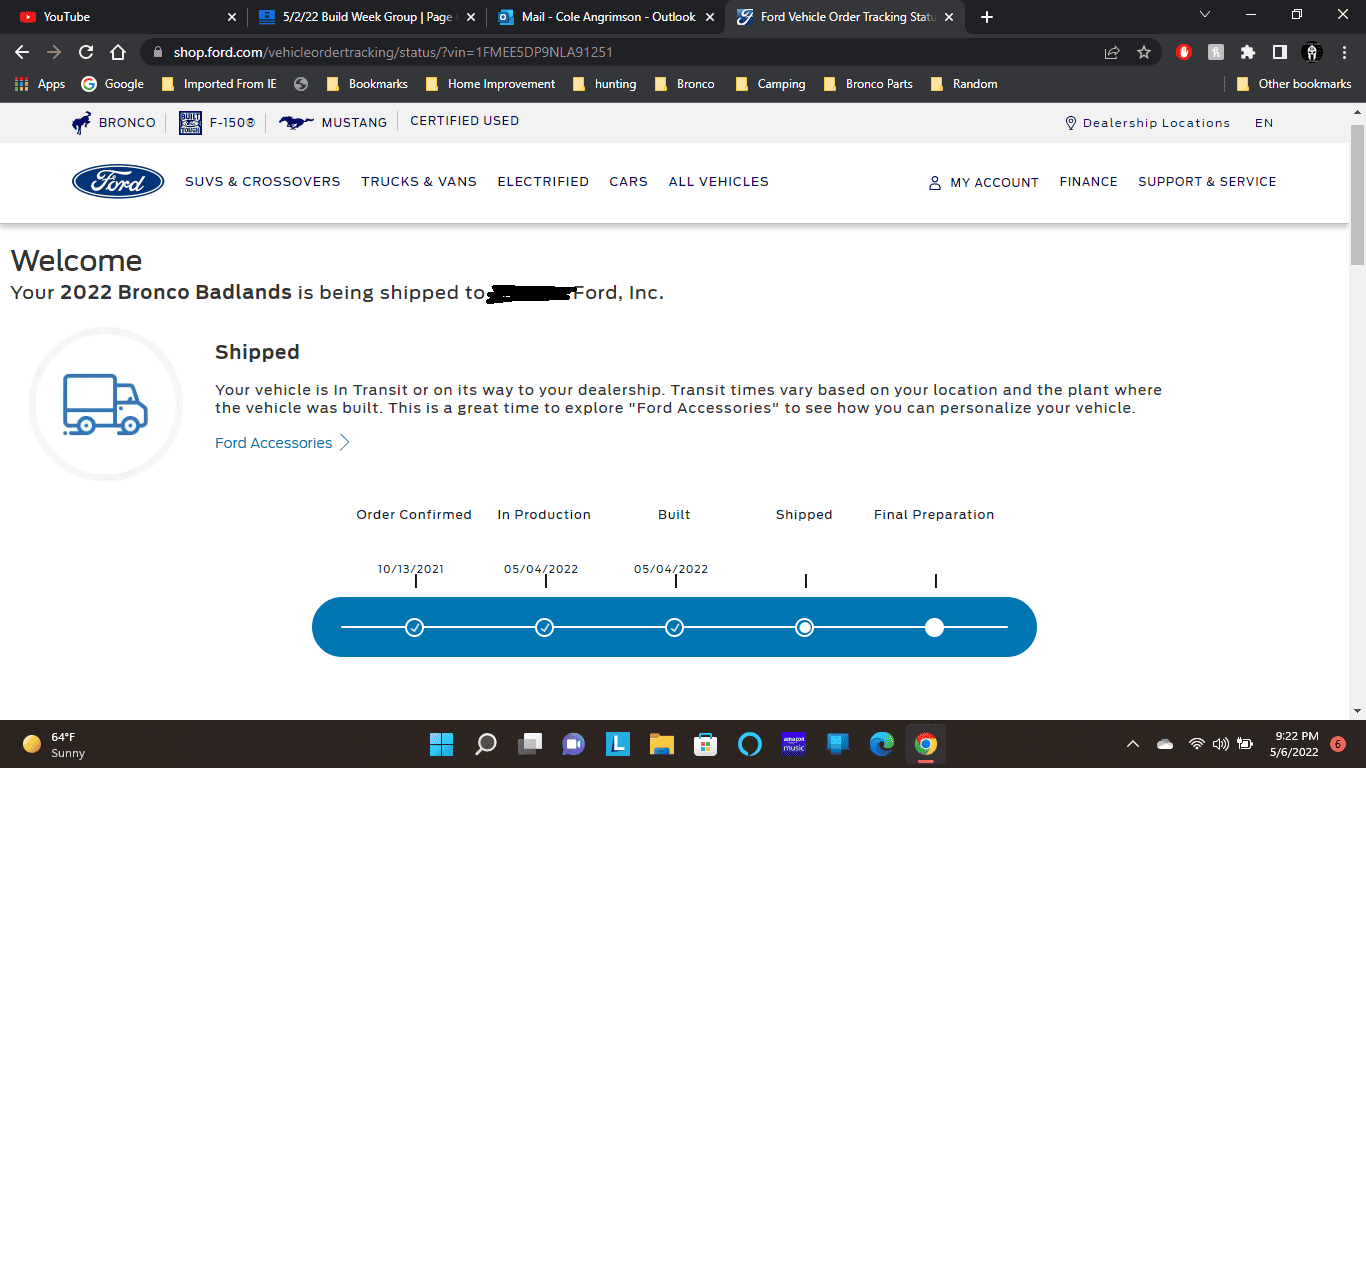Open the Support & Service menu

[1207, 182]
